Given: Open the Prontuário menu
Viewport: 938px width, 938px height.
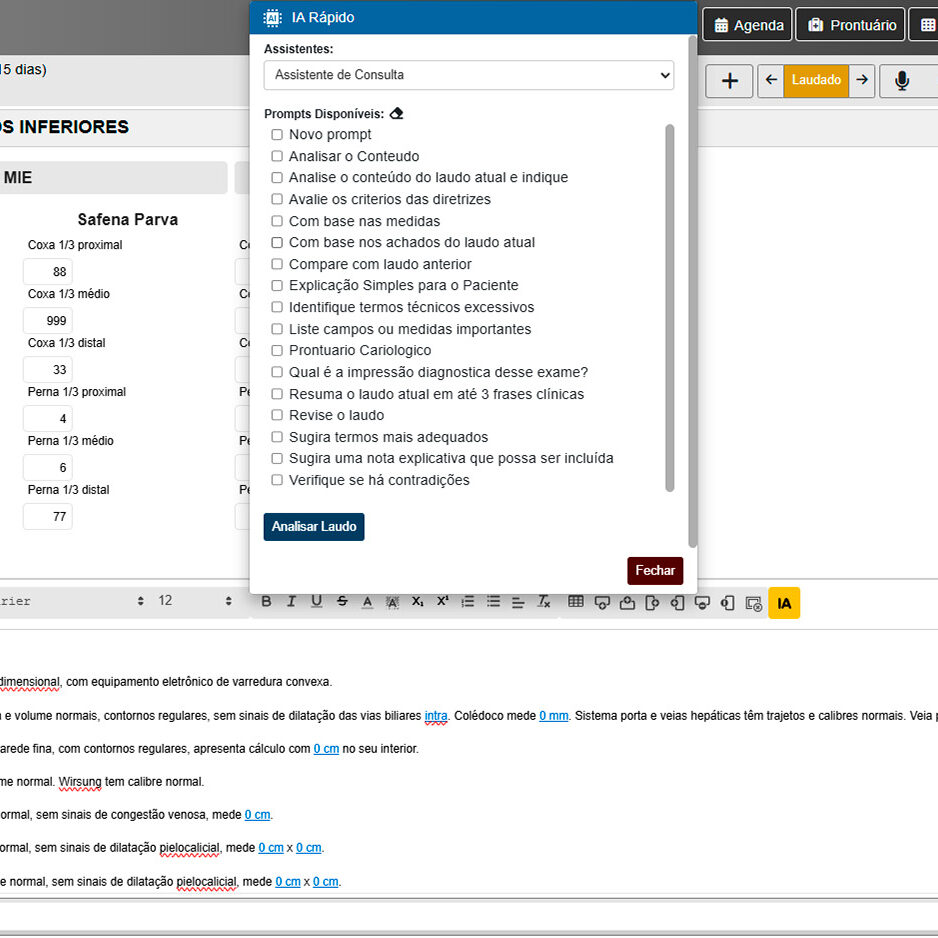Looking at the screenshot, I should tap(850, 25).
